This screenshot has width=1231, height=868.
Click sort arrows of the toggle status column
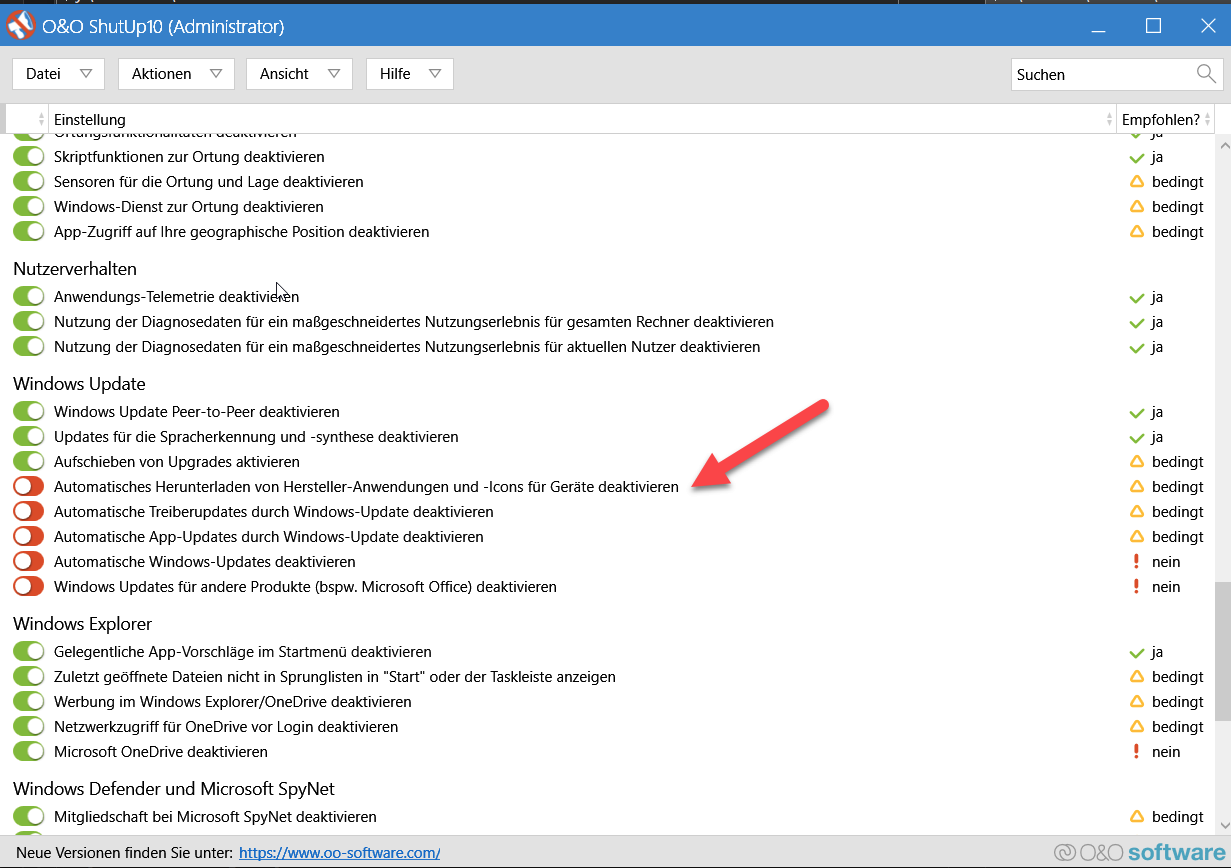click(x=41, y=119)
